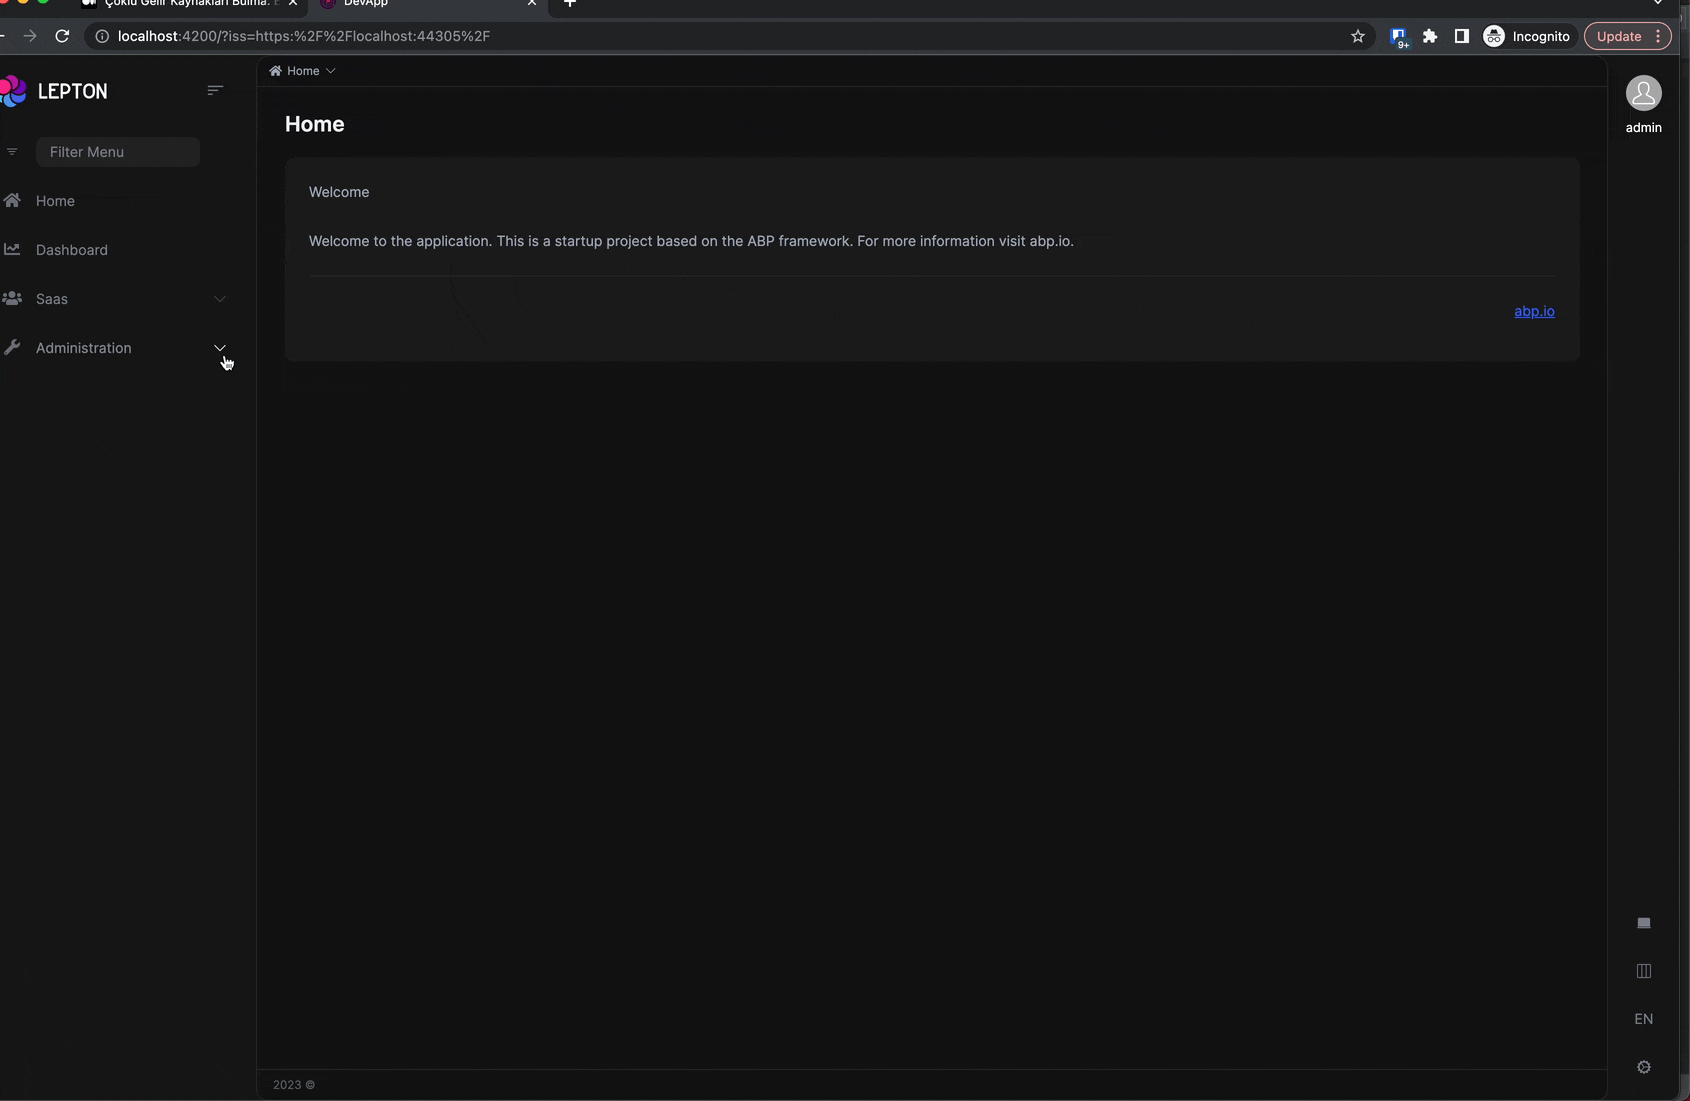
Task: Toggle the theme appearance icon
Action: [1643, 923]
